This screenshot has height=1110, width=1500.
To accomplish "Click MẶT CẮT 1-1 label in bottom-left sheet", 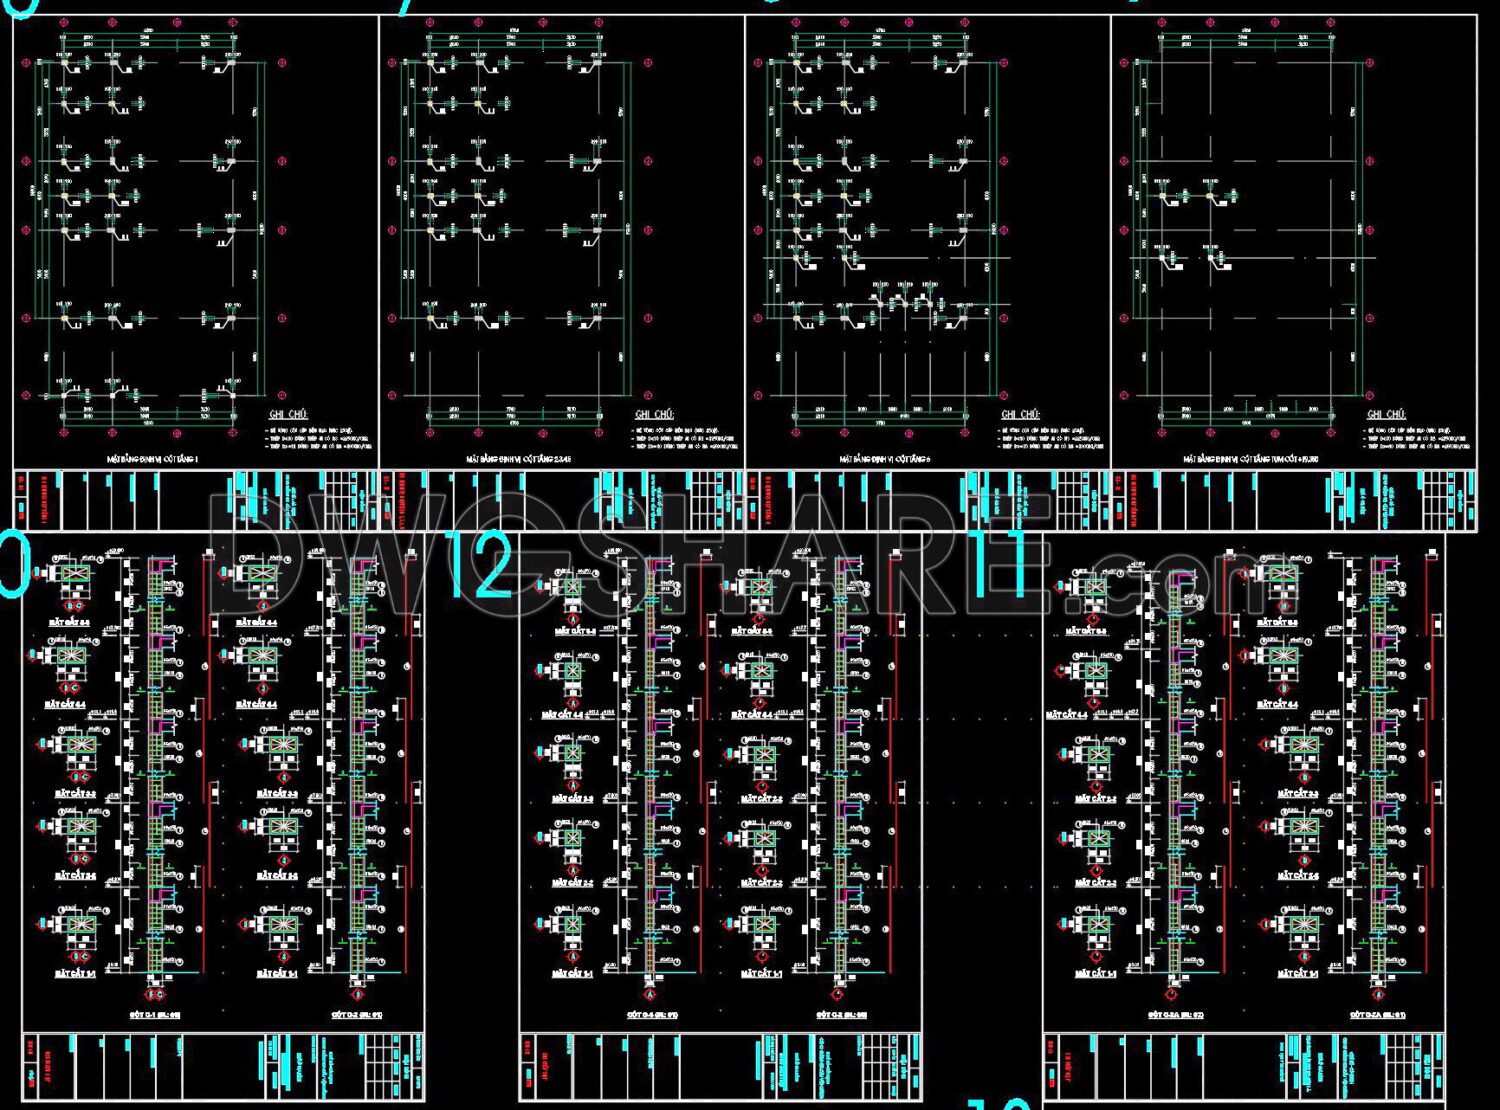I will (x=76, y=972).
